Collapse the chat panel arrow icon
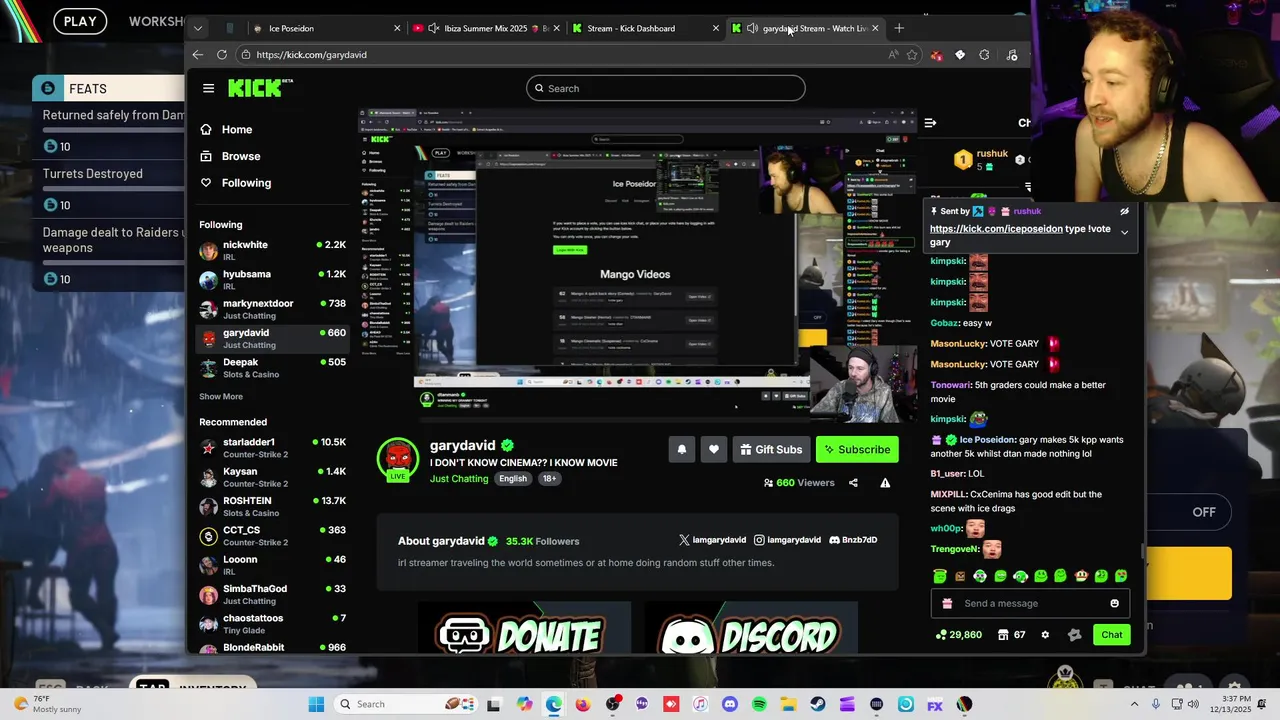Image resolution: width=1280 pixels, height=720 pixels. (x=930, y=123)
